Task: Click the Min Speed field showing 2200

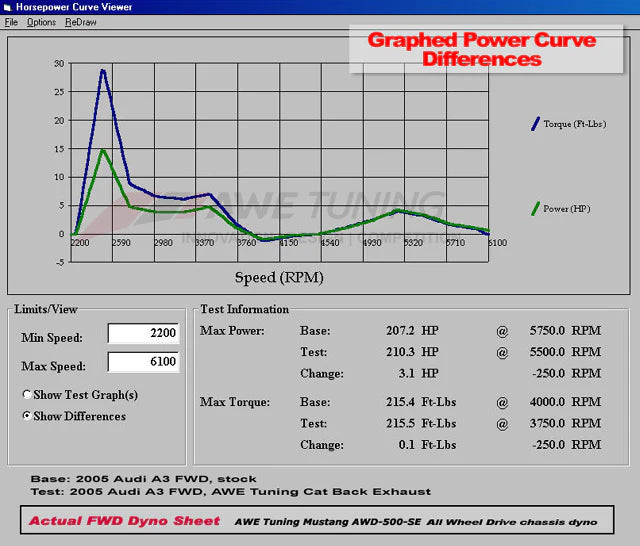Action: tap(143, 334)
